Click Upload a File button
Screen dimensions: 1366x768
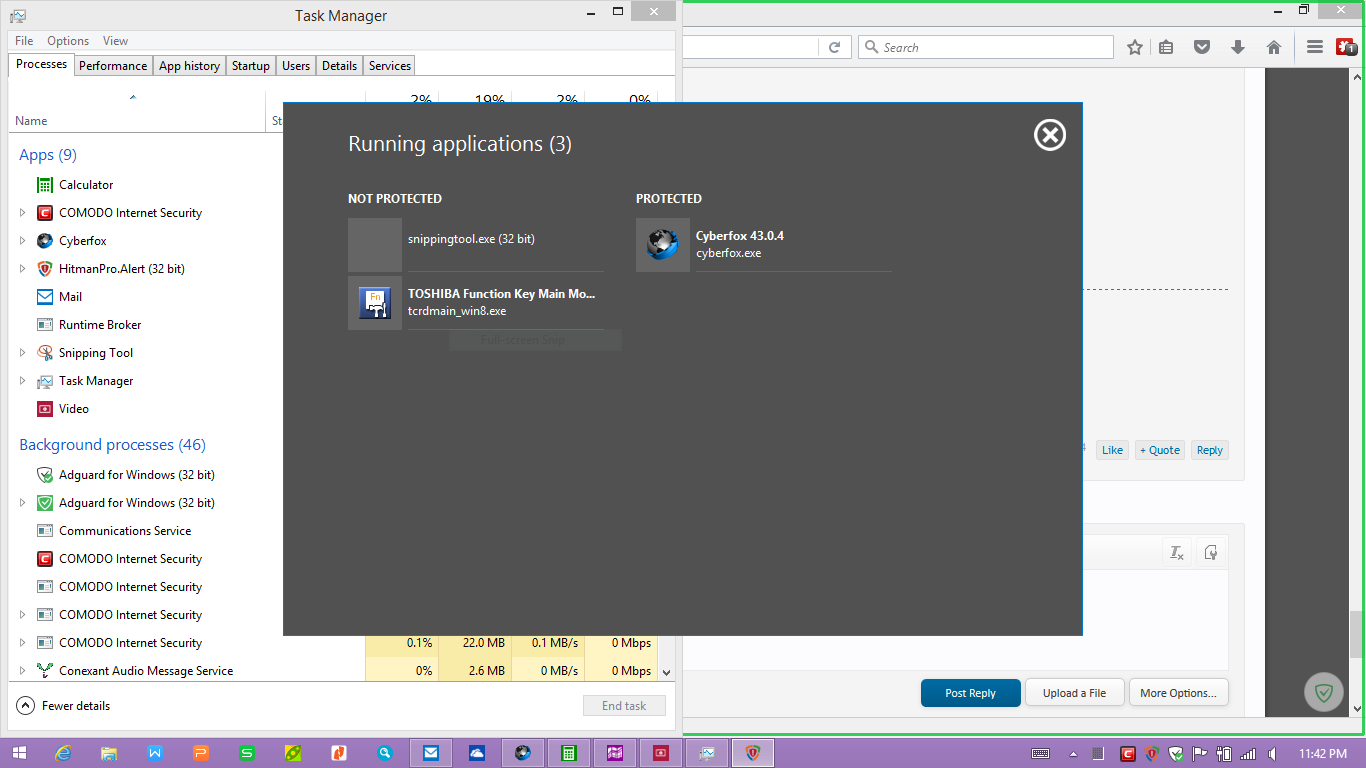point(1074,693)
